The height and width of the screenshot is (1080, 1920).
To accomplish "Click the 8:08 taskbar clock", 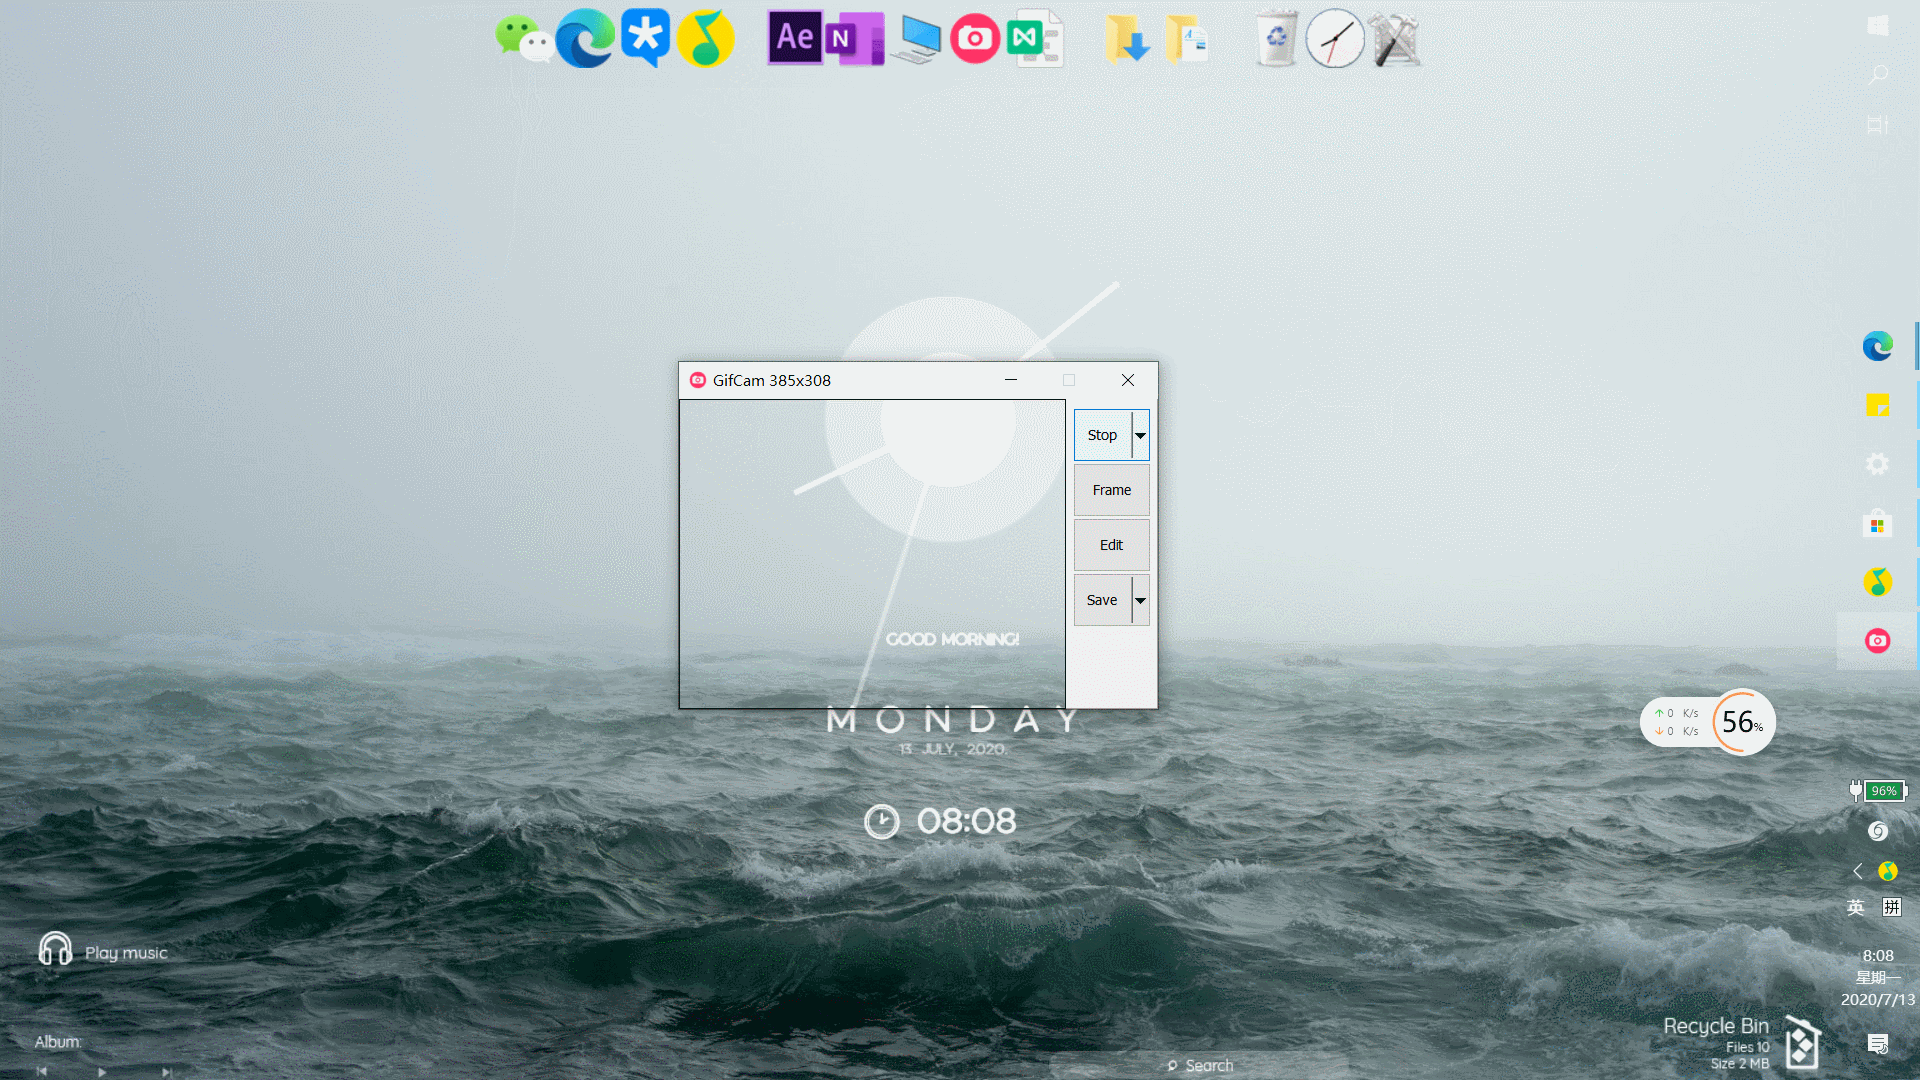I will (x=1878, y=956).
